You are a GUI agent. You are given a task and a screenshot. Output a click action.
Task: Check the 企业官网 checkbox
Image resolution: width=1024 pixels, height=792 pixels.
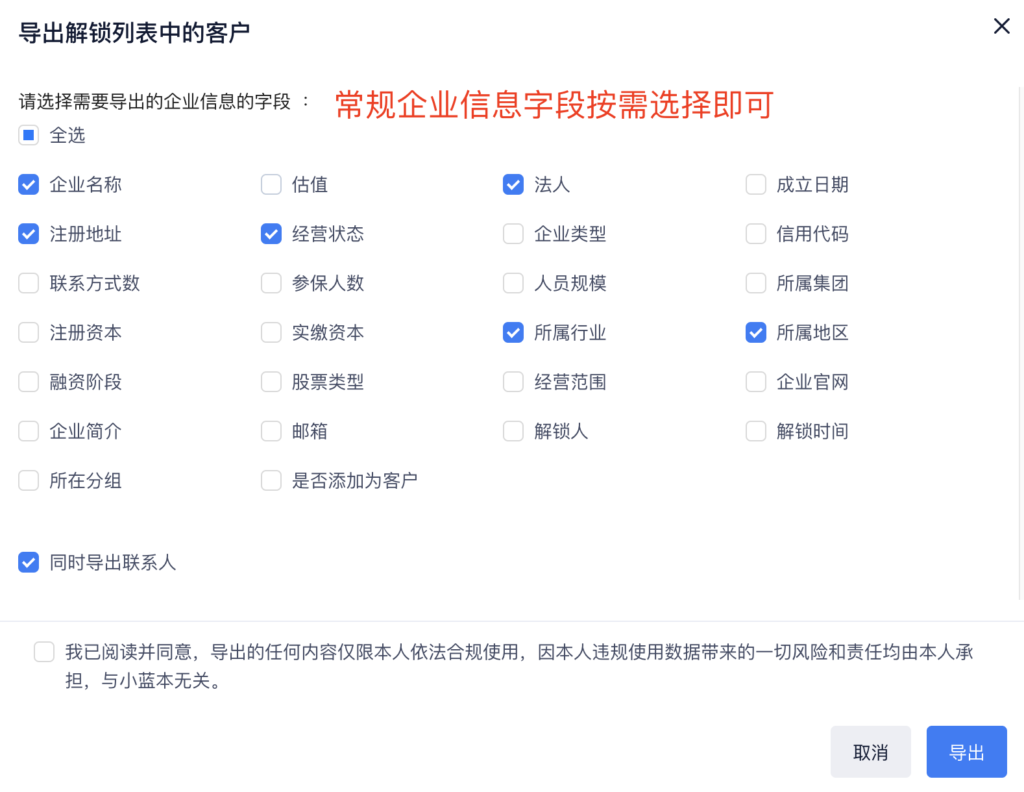pyautogui.click(x=756, y=382)
